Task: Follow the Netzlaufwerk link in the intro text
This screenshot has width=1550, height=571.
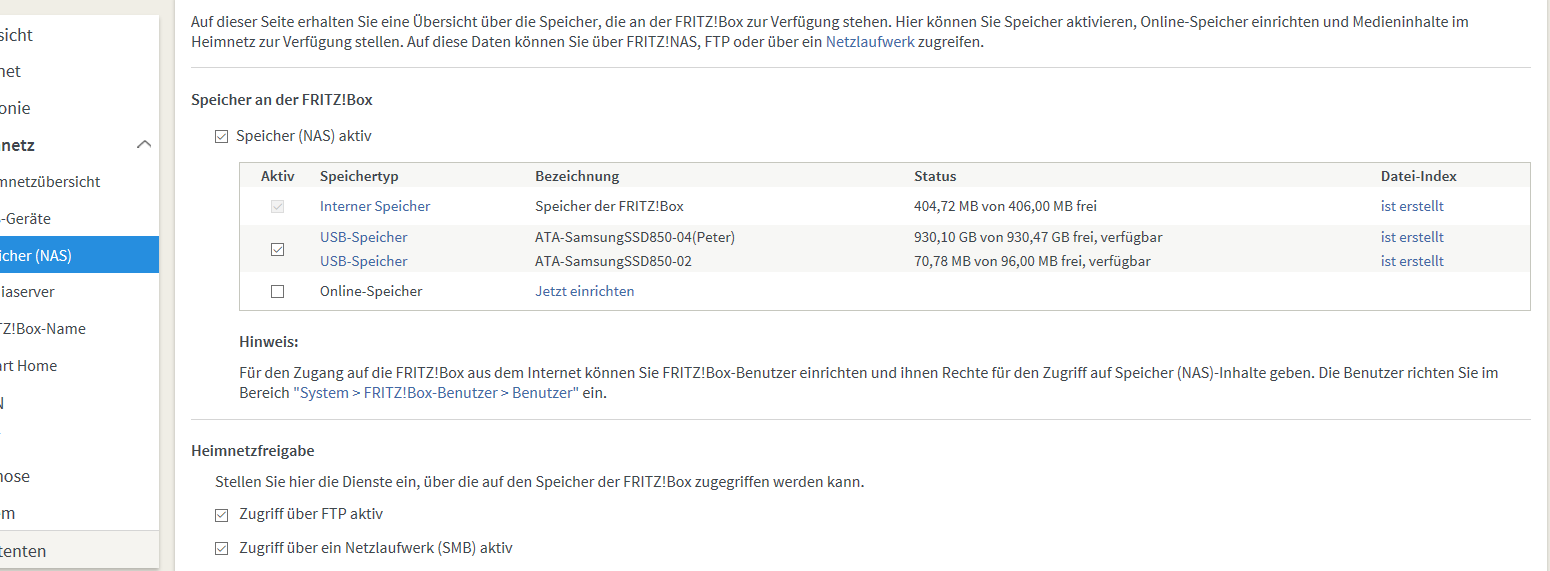Action: [870, 42]
